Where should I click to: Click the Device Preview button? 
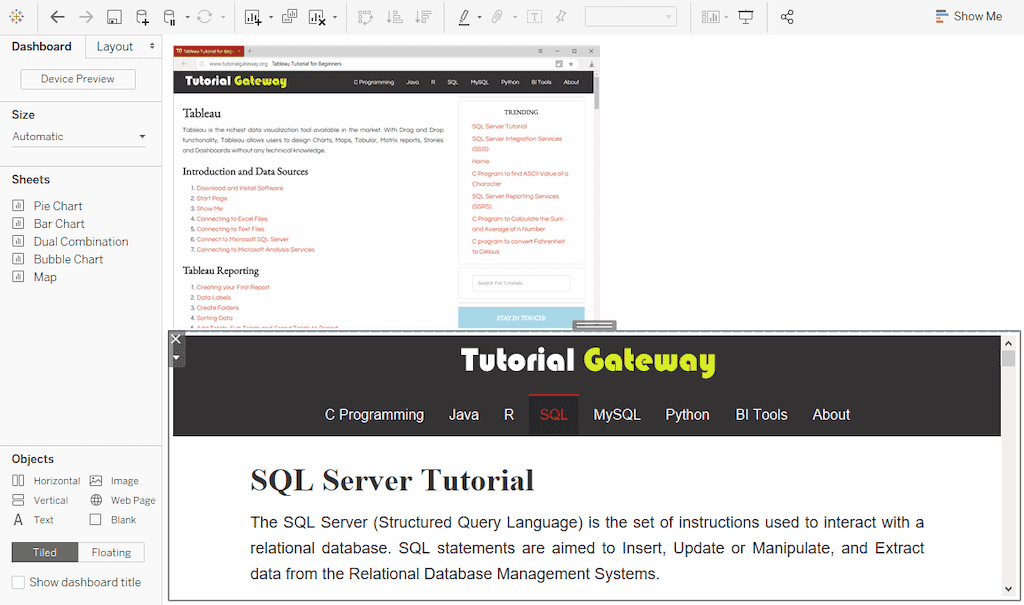pos(78,79)
